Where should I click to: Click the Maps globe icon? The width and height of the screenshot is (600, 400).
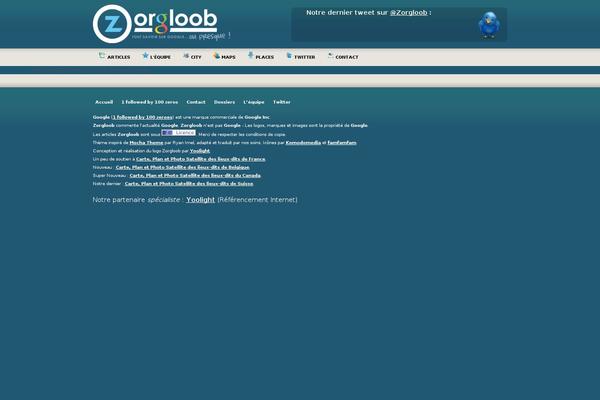pos(216,56)
